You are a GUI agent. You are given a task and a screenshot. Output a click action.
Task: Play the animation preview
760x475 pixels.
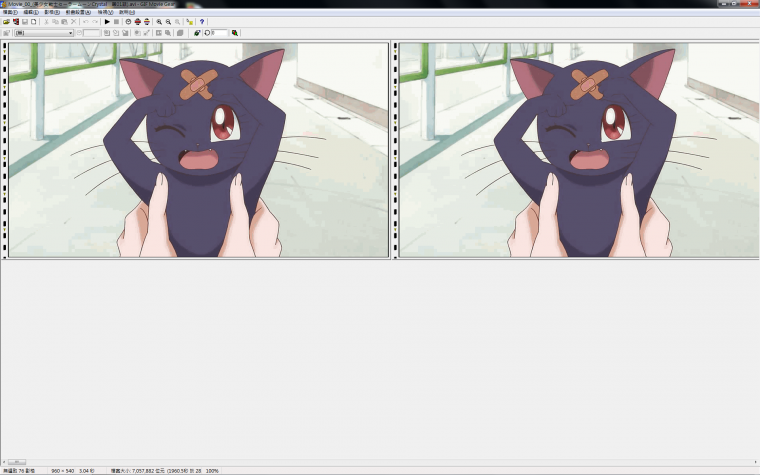tap(107, 21)
